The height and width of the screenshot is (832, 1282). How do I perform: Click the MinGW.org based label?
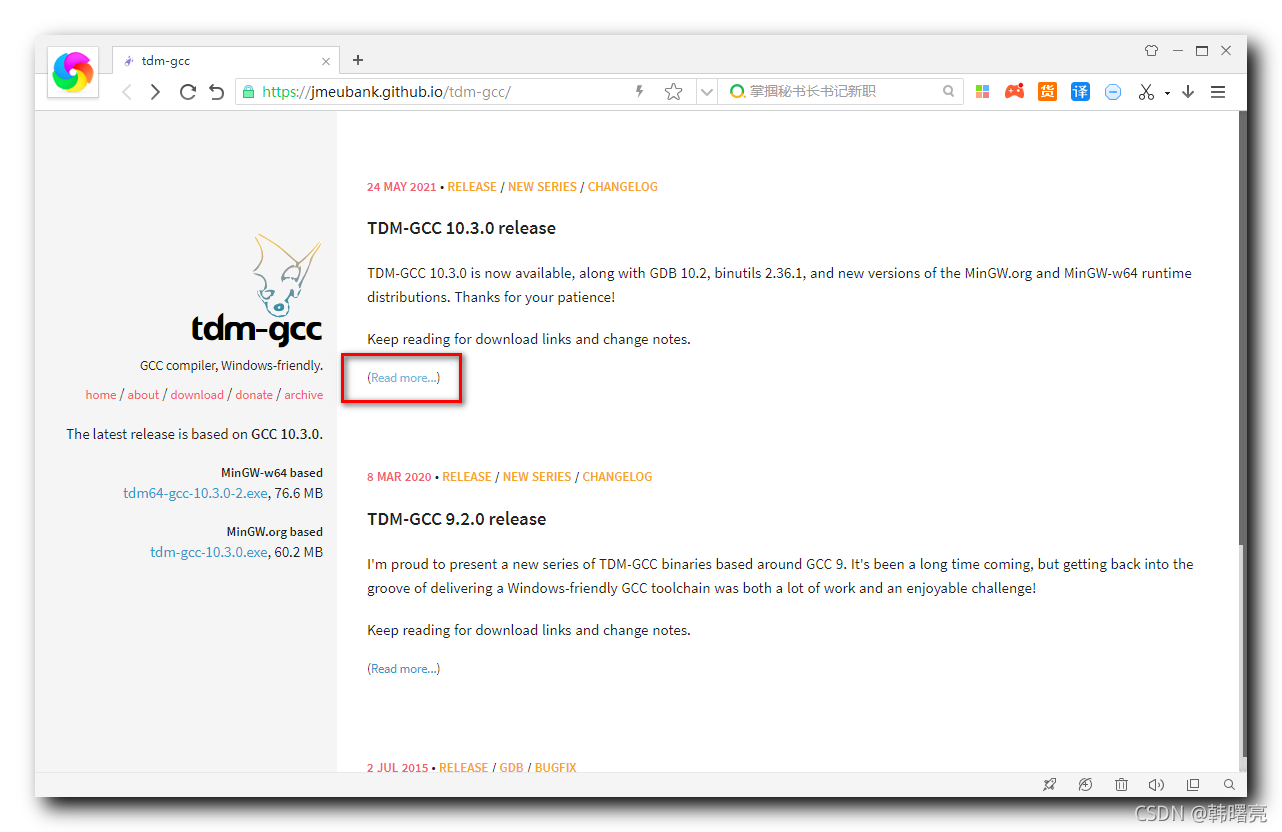pyautogui.click(x=275, y=532)
